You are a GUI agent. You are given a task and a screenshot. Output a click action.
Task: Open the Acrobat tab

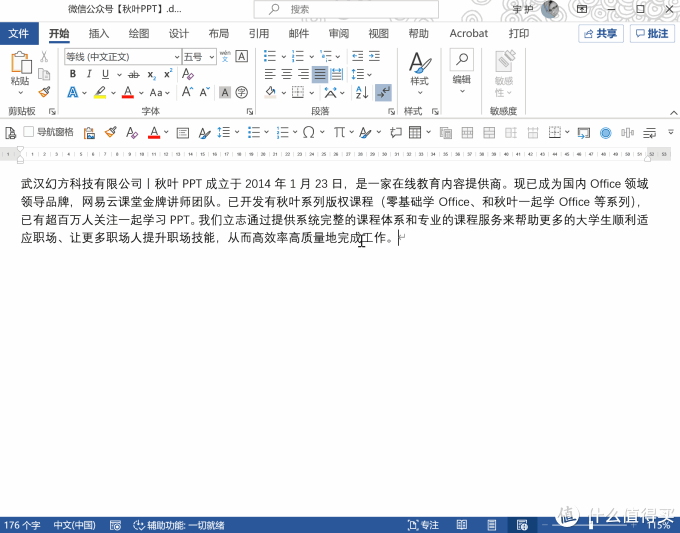469,33
